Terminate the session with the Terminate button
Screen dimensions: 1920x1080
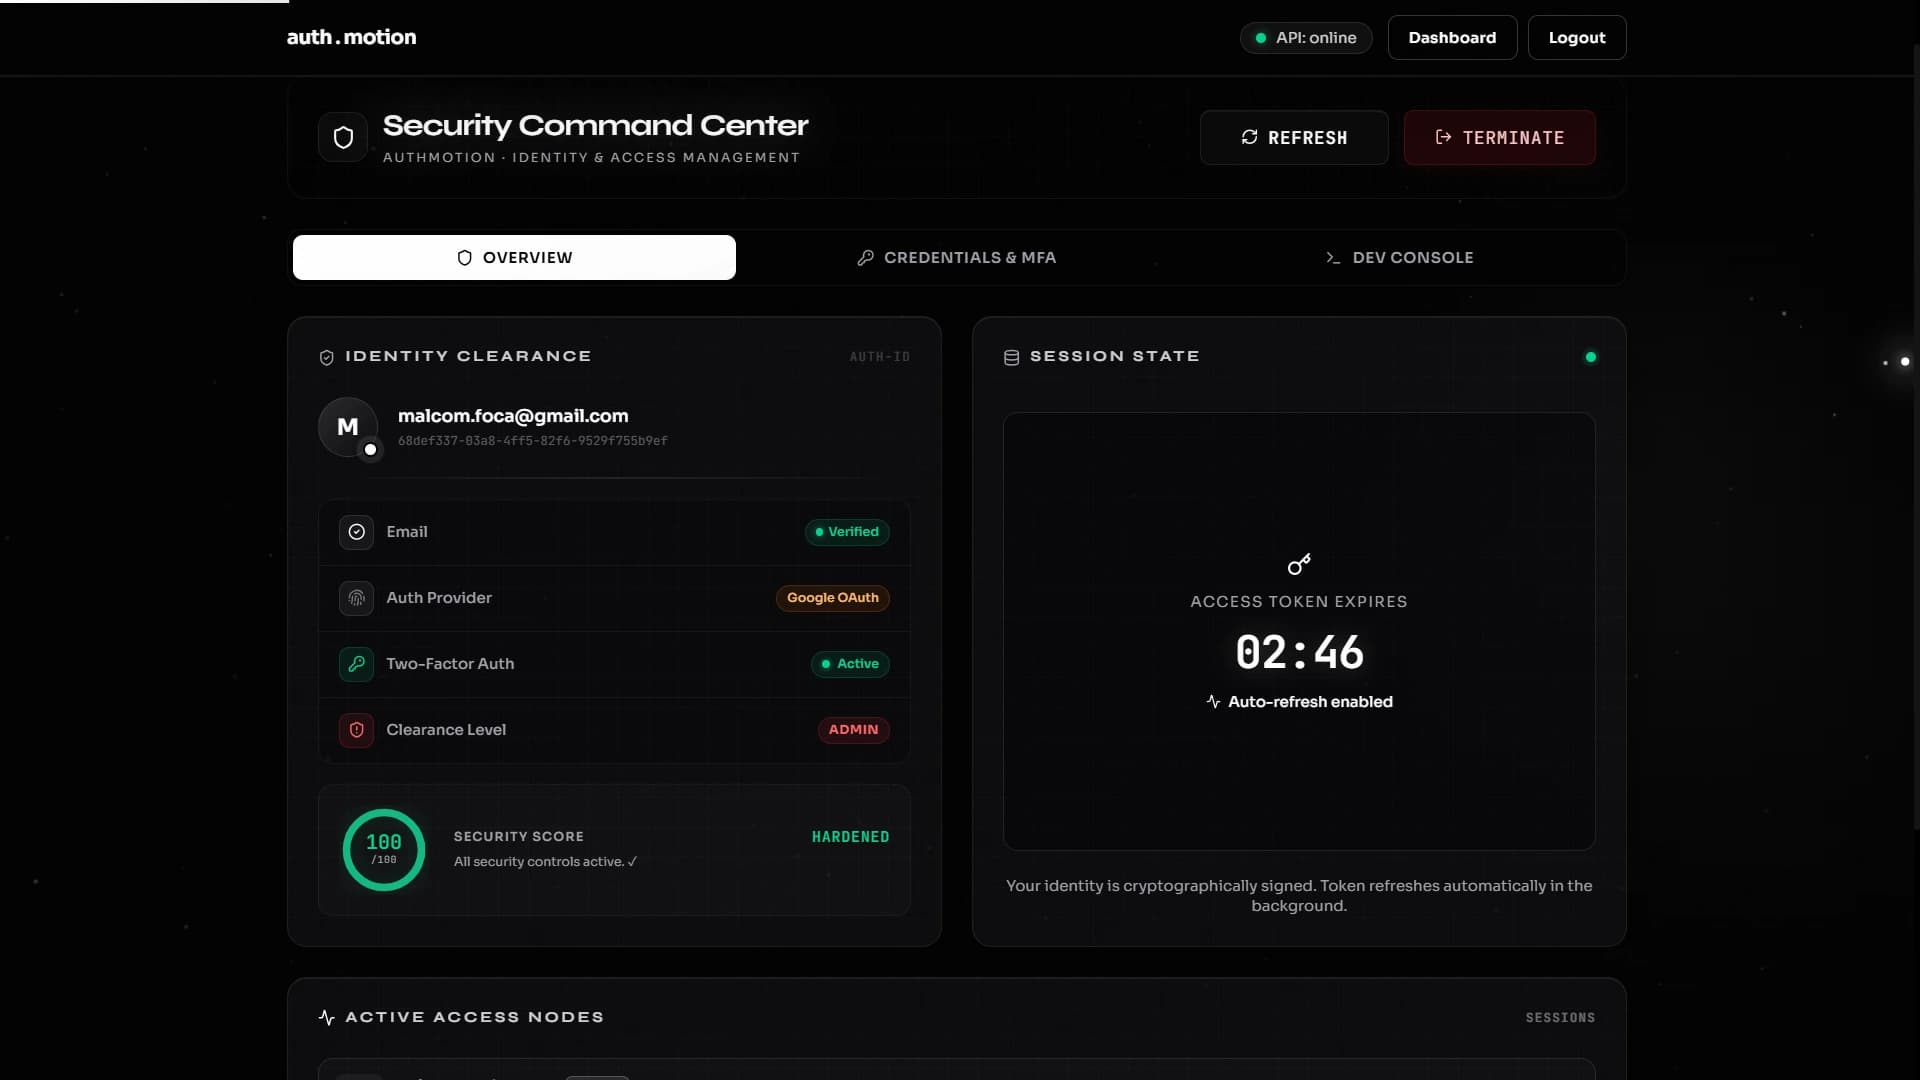(1499, 138)
